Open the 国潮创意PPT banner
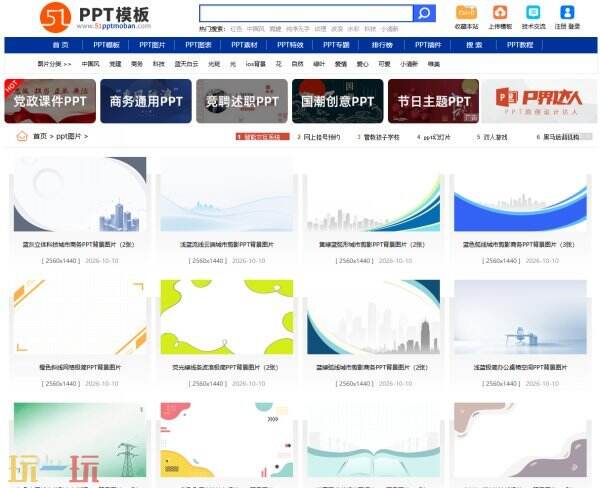 click(338, 101)
